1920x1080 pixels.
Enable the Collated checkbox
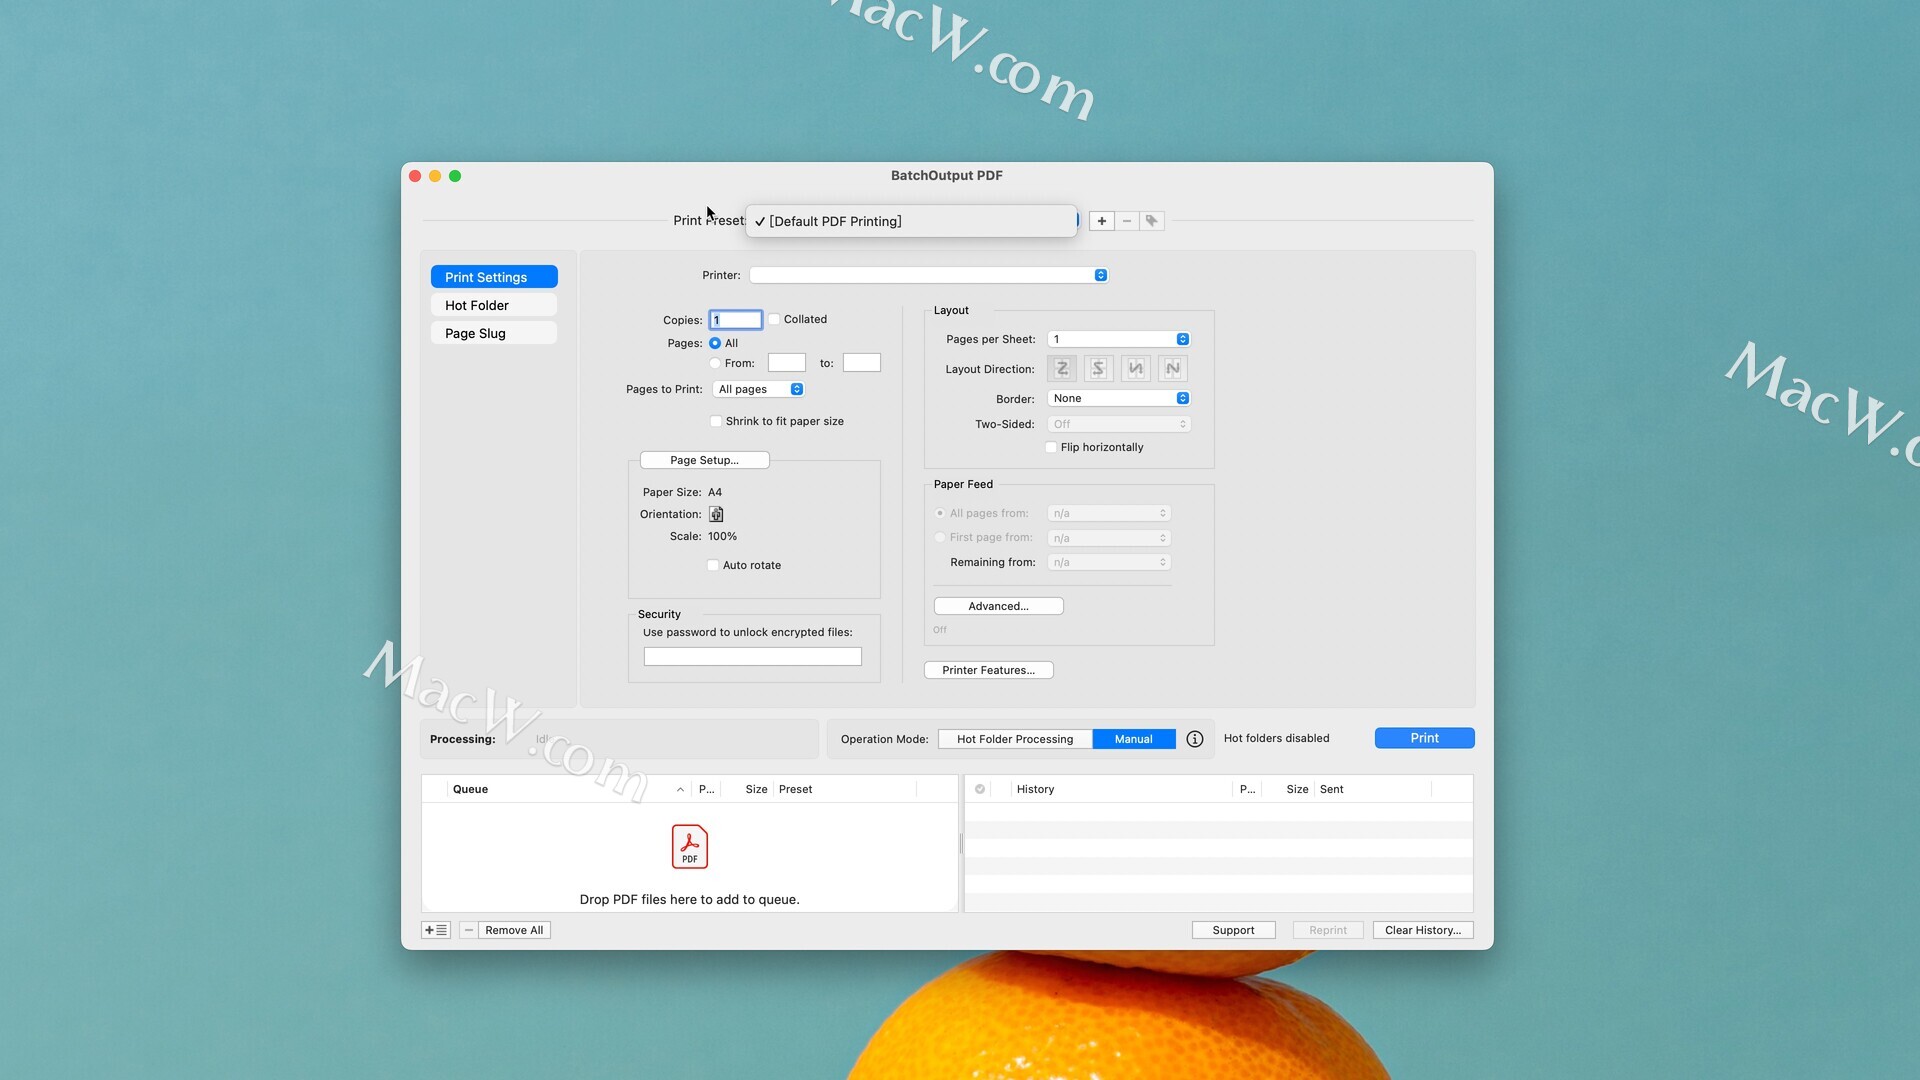pos(774,319)
